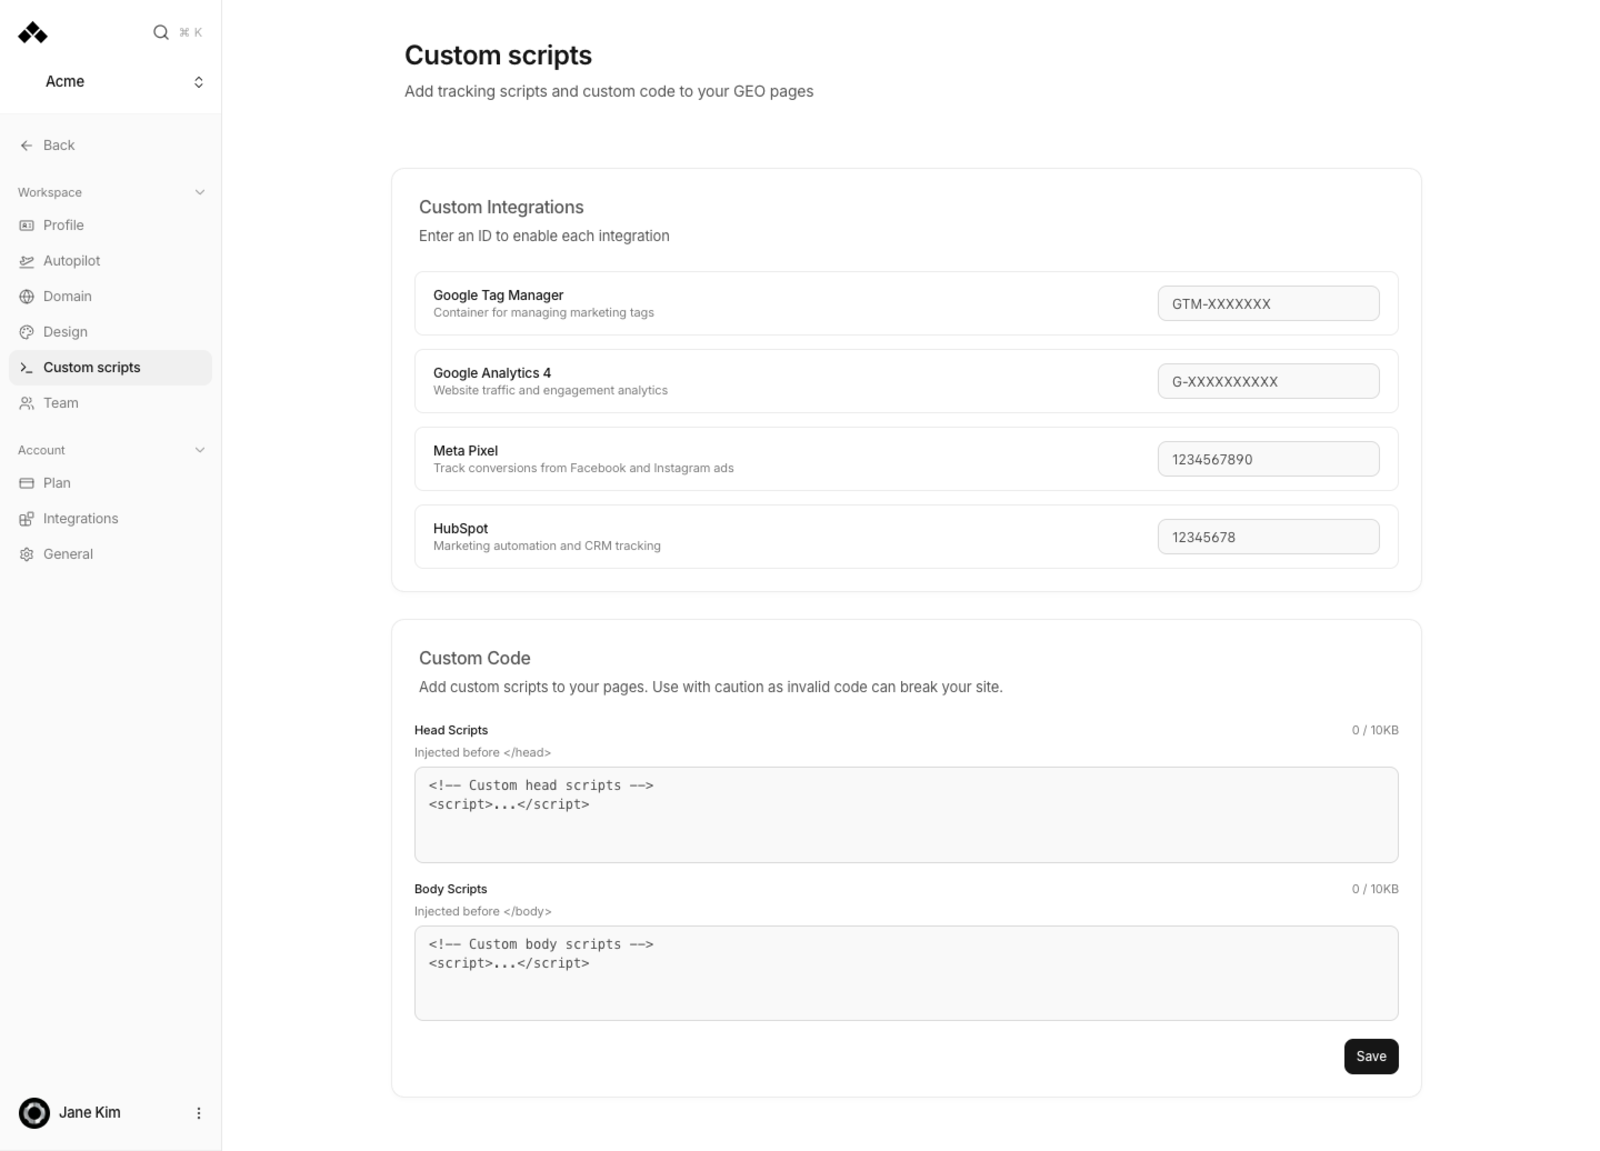Open the Design page

(111, 332)
